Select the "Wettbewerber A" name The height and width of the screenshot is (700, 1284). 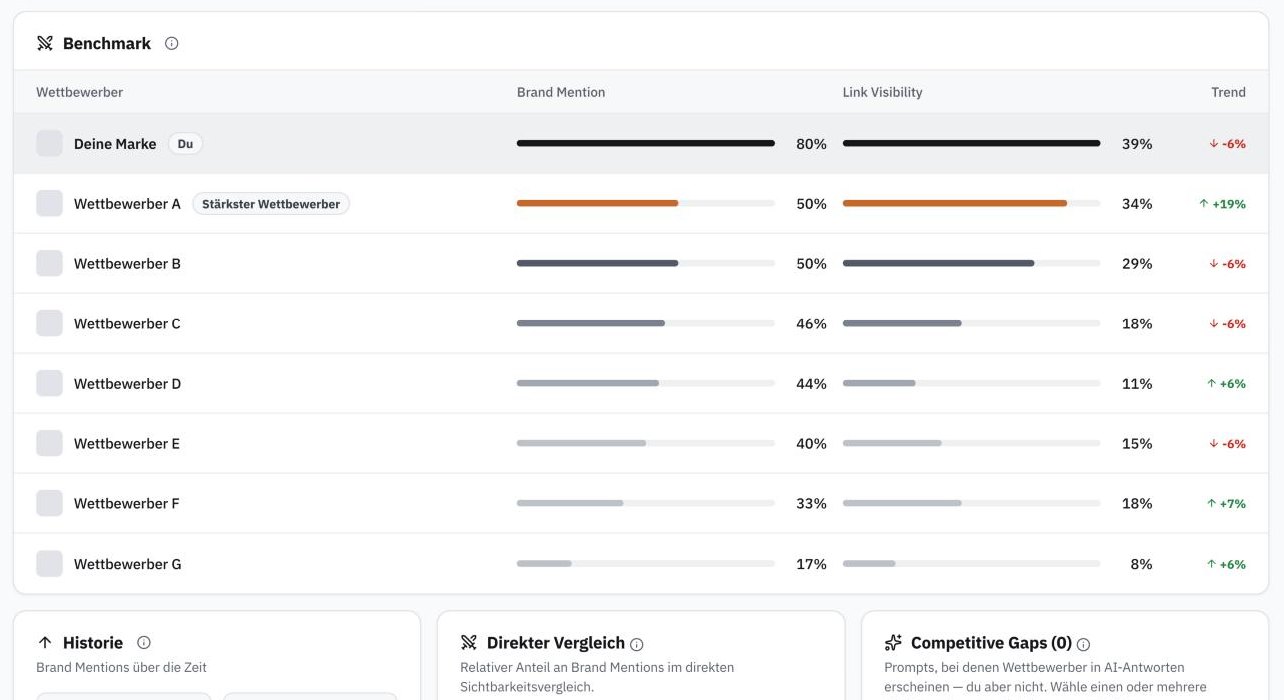pyautogui.click(x=127, y=204)
